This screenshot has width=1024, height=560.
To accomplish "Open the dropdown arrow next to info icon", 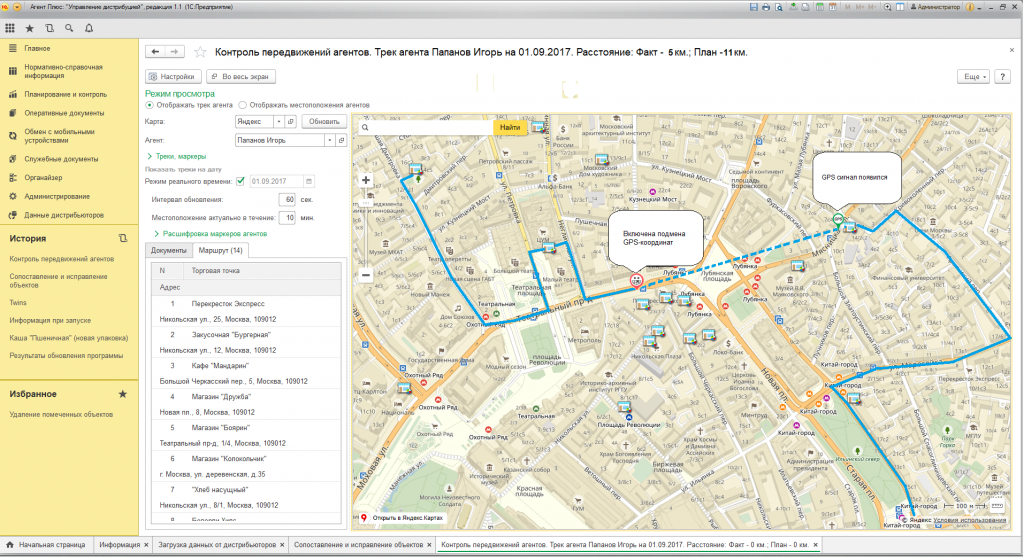I will [980, 7].
